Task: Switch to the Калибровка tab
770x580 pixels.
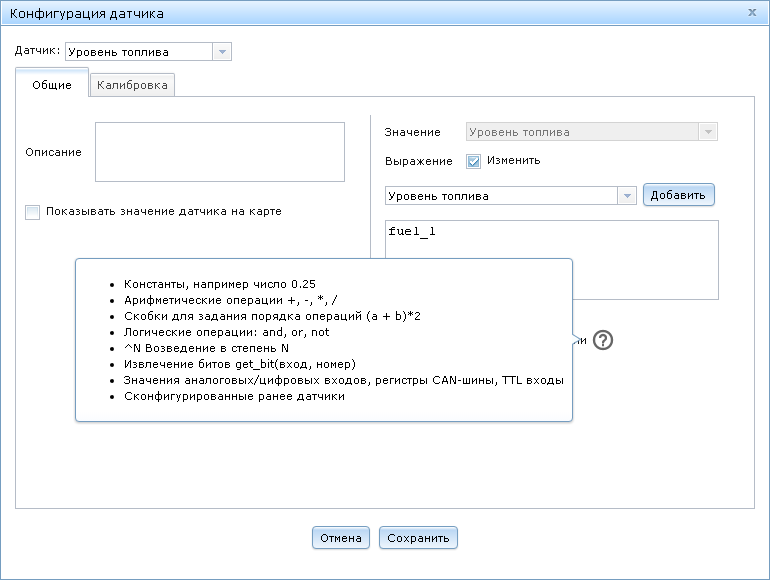Action: click(x=133, y=86)
